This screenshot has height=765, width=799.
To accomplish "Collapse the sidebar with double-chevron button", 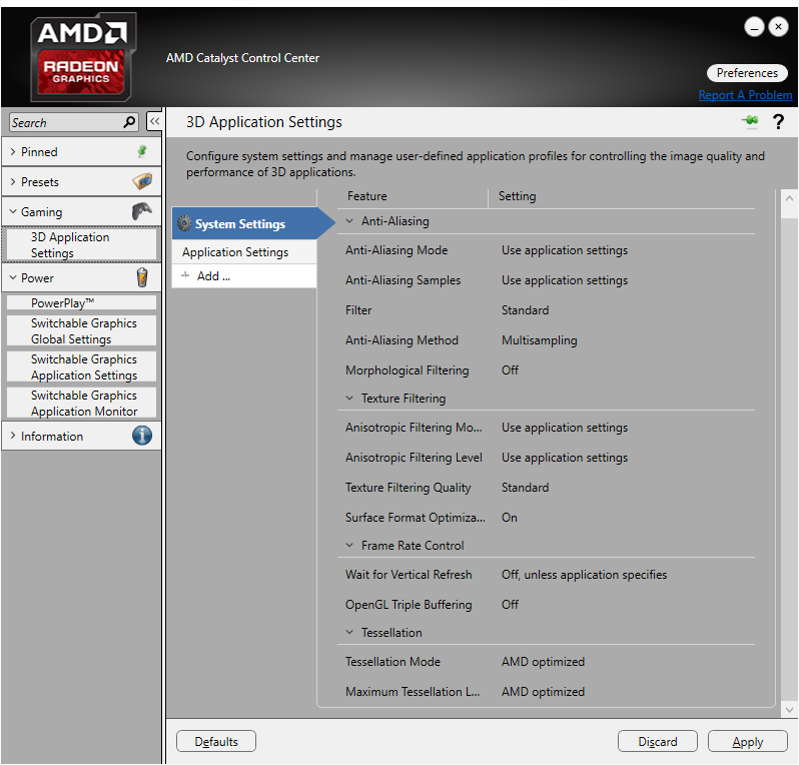I will tap(154, 121).
